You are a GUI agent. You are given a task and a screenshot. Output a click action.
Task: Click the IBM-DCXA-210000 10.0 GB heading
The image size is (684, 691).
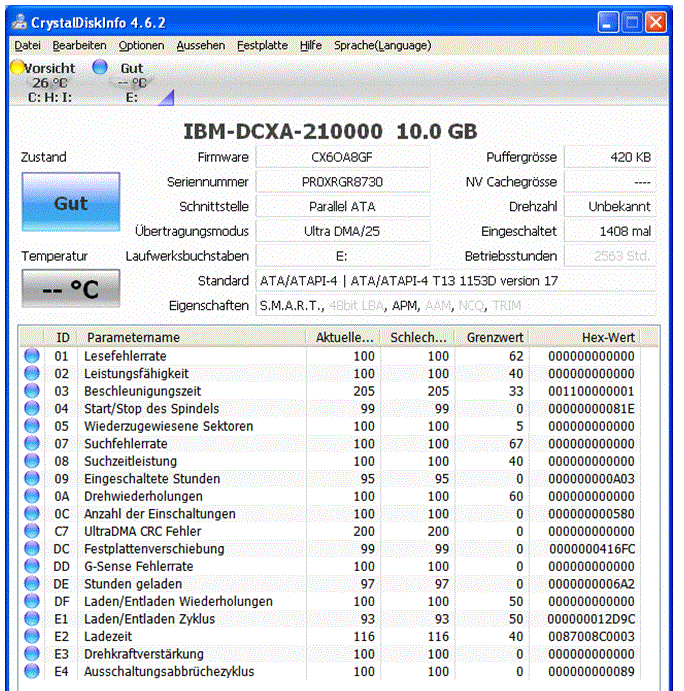330,131
